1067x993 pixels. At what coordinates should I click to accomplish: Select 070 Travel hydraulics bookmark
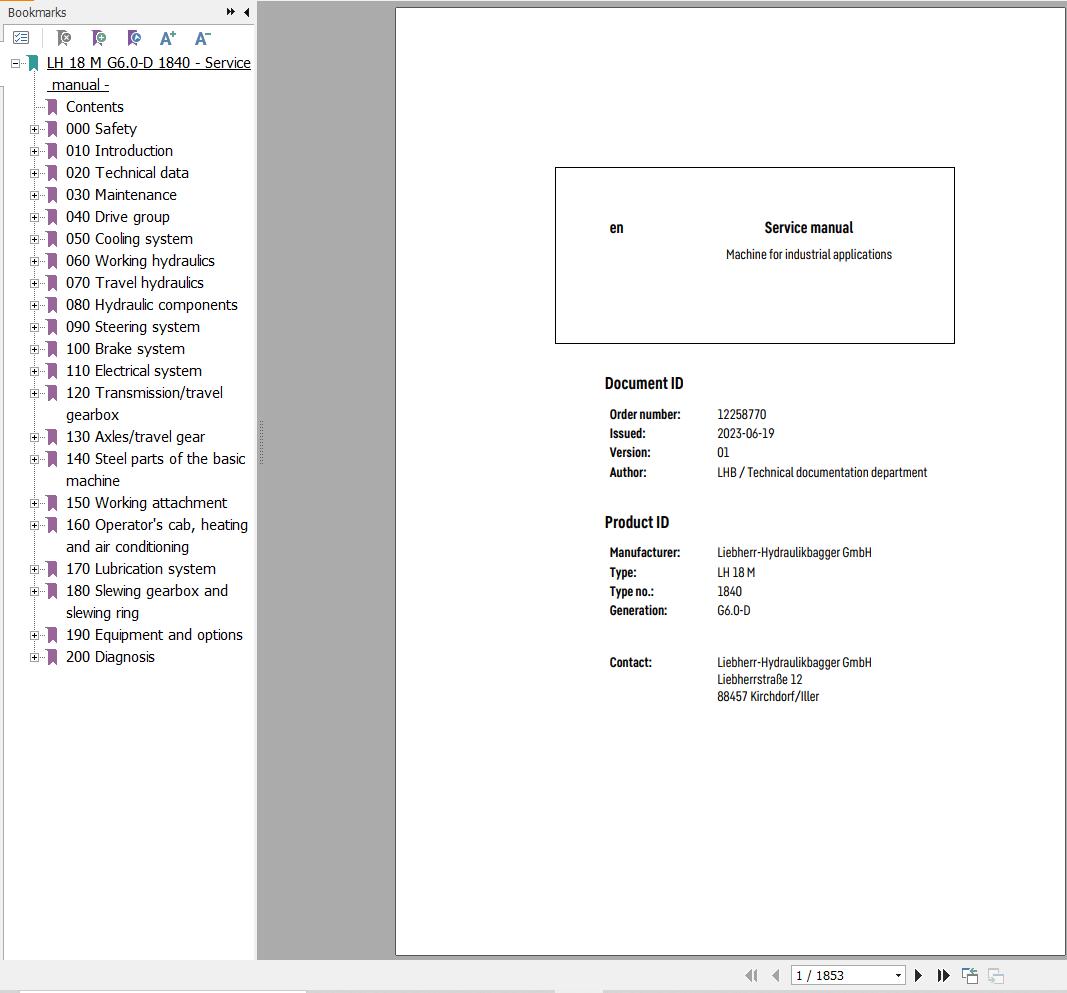[135, 282]
